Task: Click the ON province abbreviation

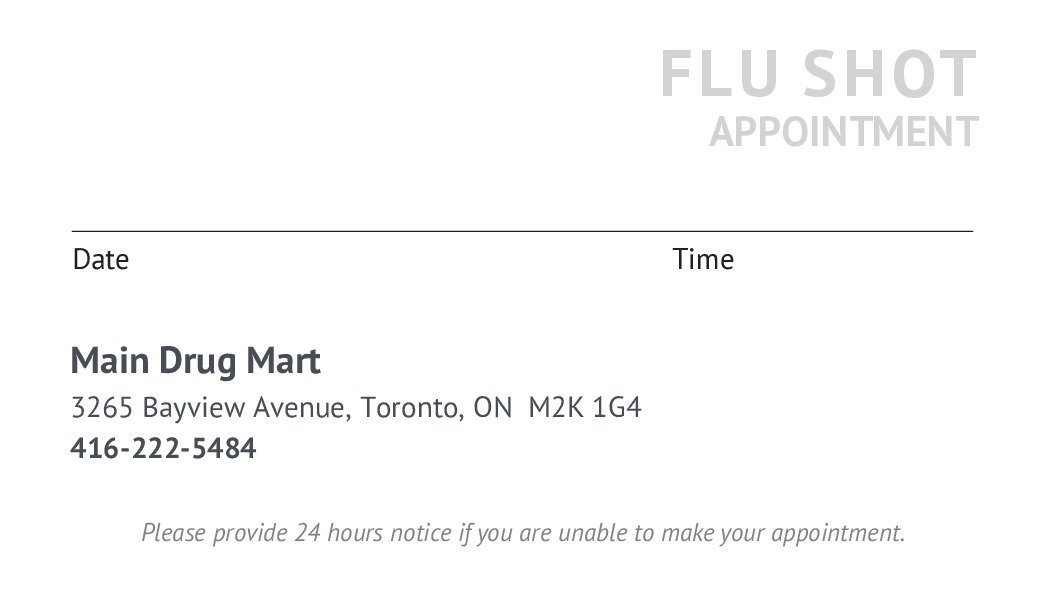Action: click(x=492, y=408)
